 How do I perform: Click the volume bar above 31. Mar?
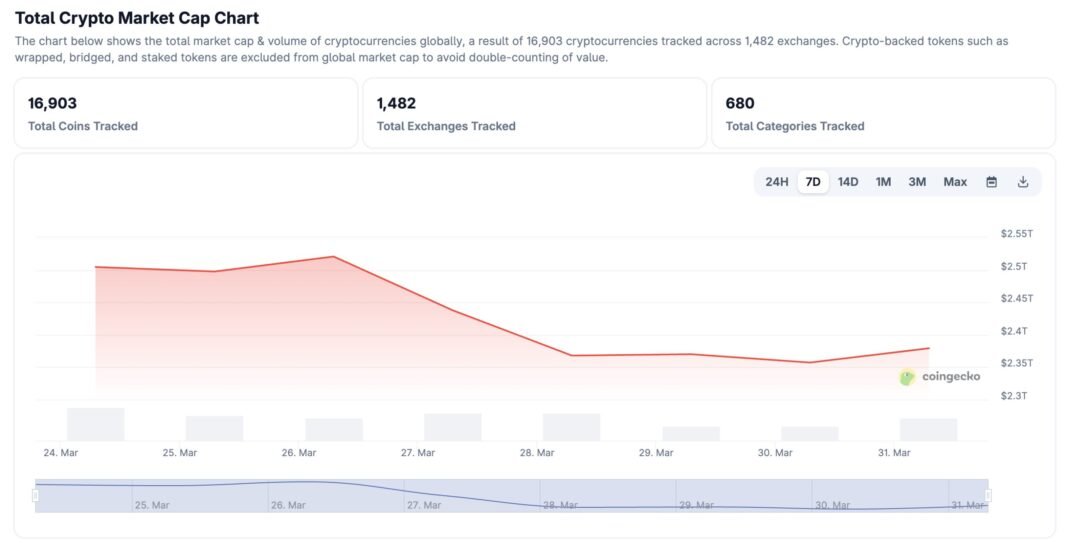tap(928, 430)
